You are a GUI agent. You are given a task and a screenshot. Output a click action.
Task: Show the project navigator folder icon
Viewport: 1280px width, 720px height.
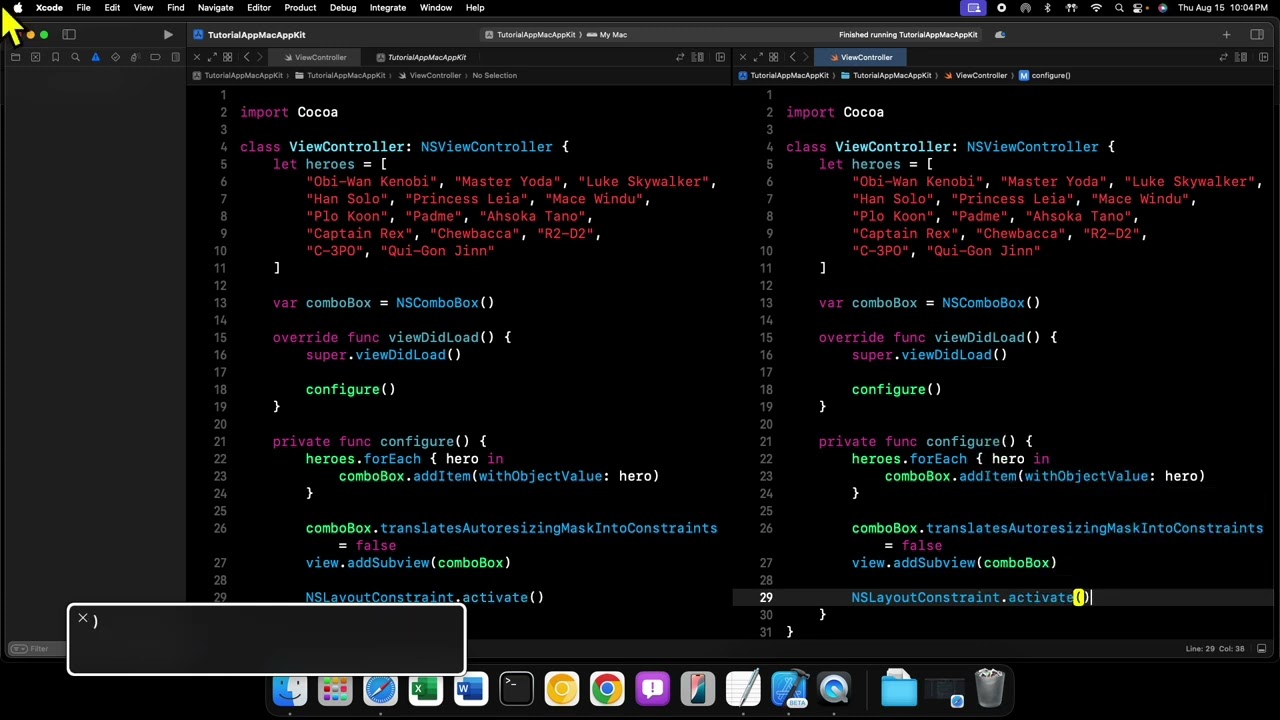tap(15, 57)
